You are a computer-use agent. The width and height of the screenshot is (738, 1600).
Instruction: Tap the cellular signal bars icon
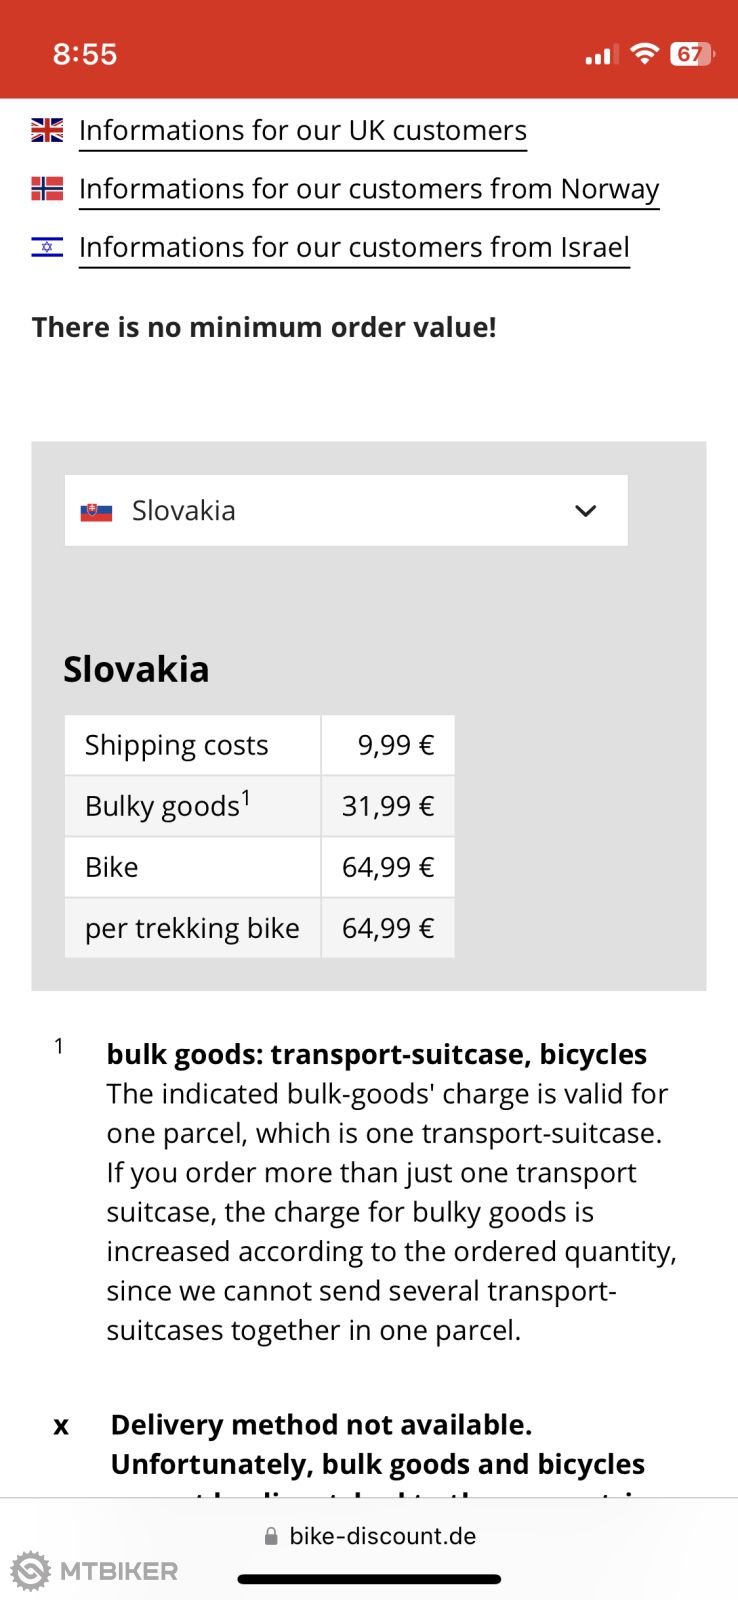tap(600, 55)
